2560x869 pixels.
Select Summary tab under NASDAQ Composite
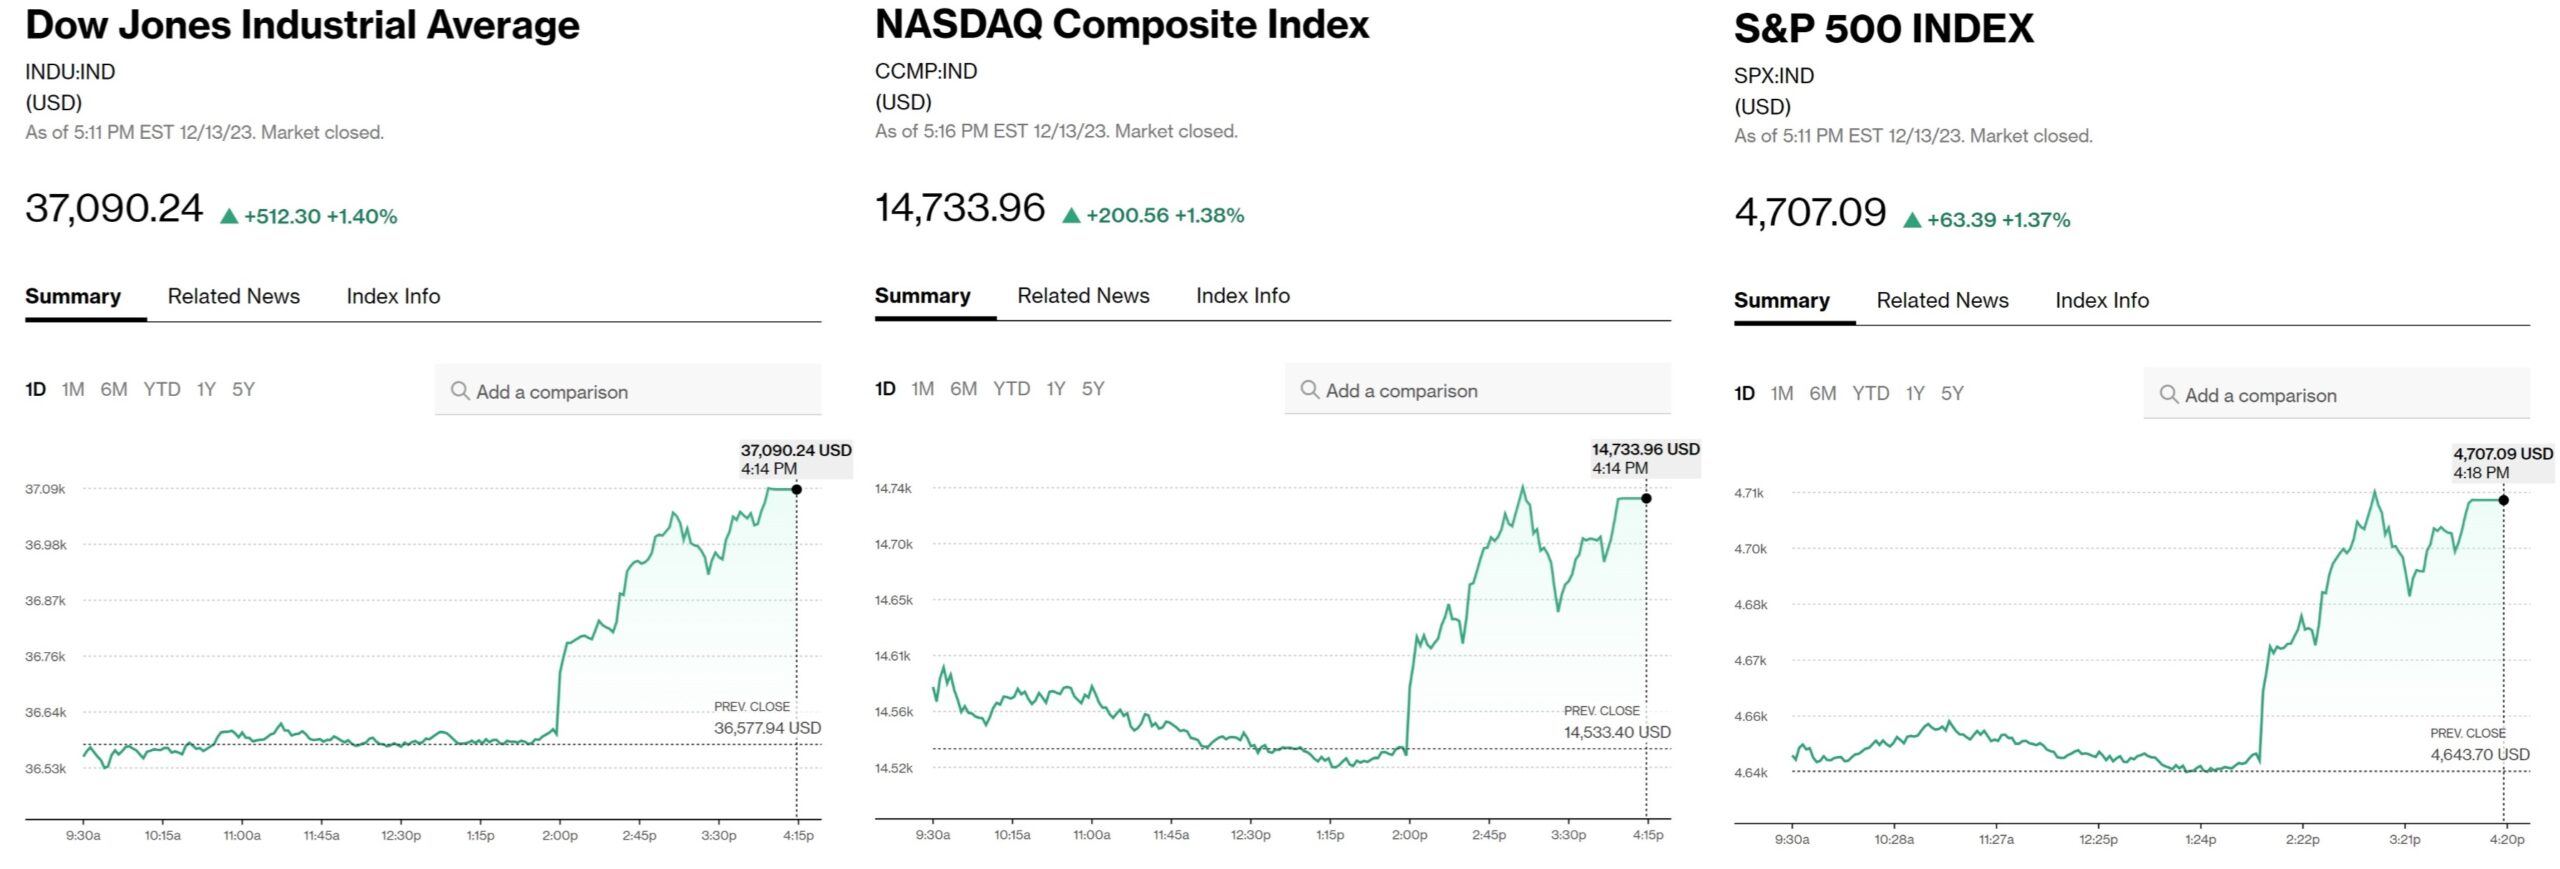tap(922, 296)
